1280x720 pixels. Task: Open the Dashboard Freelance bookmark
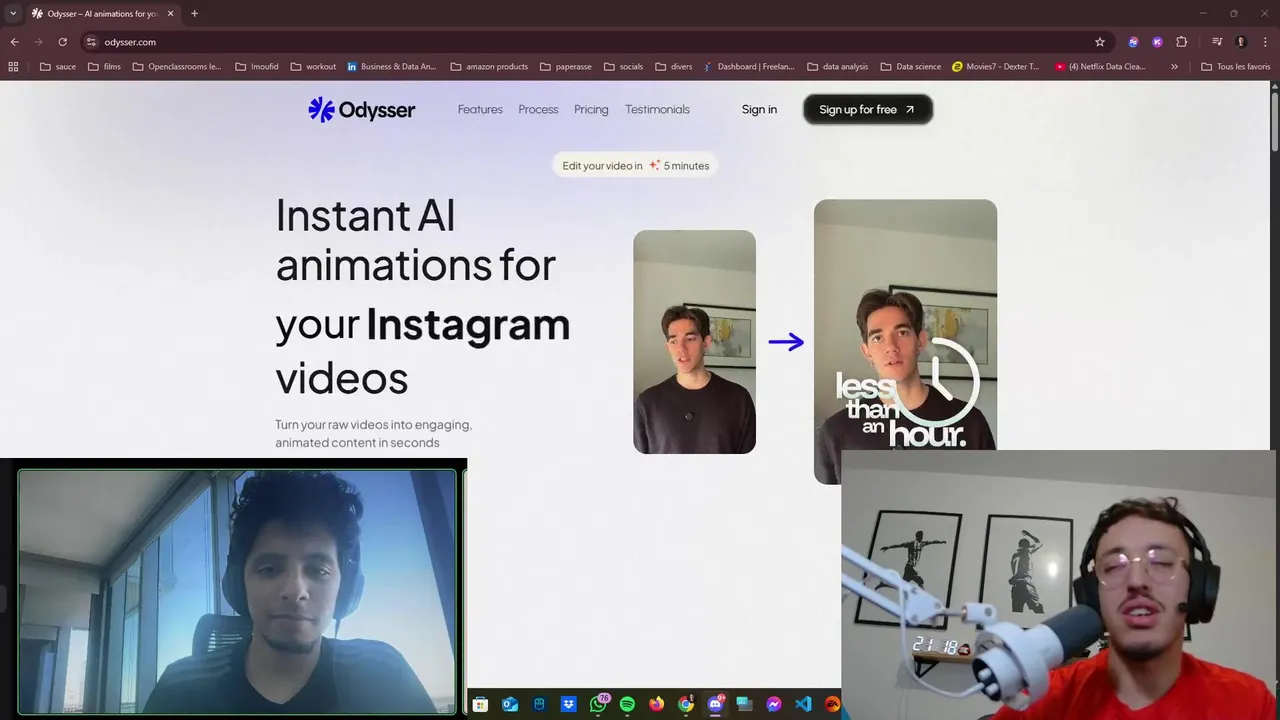(749, 67)
